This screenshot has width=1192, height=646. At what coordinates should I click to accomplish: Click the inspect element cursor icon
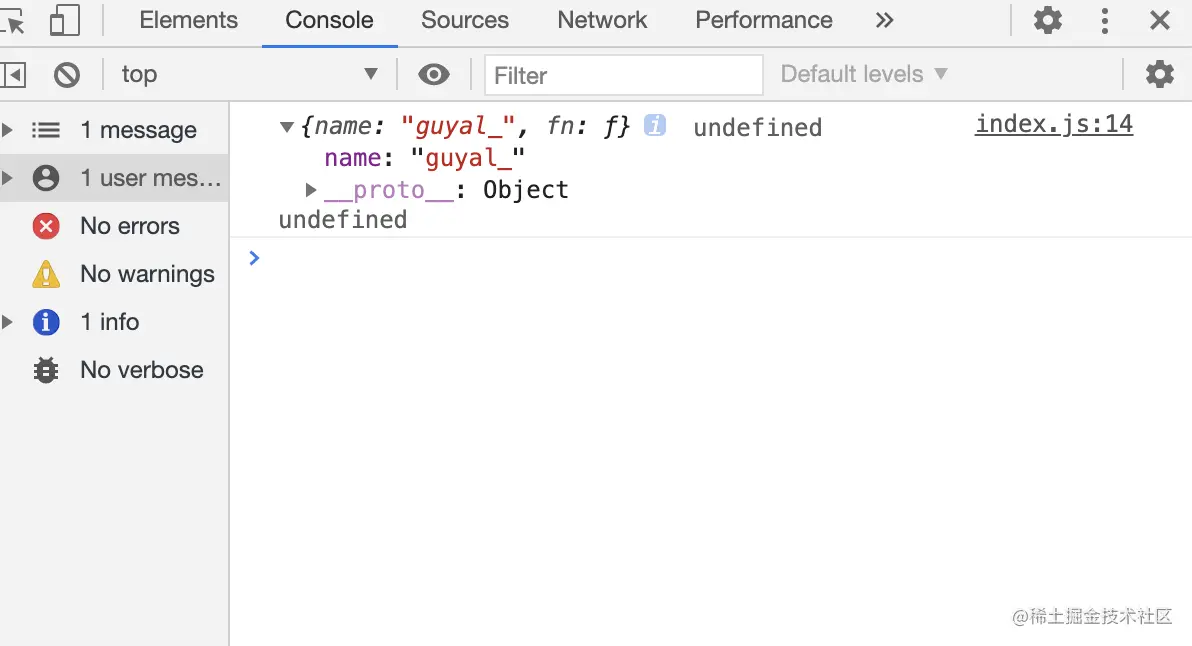coord(14,20)
